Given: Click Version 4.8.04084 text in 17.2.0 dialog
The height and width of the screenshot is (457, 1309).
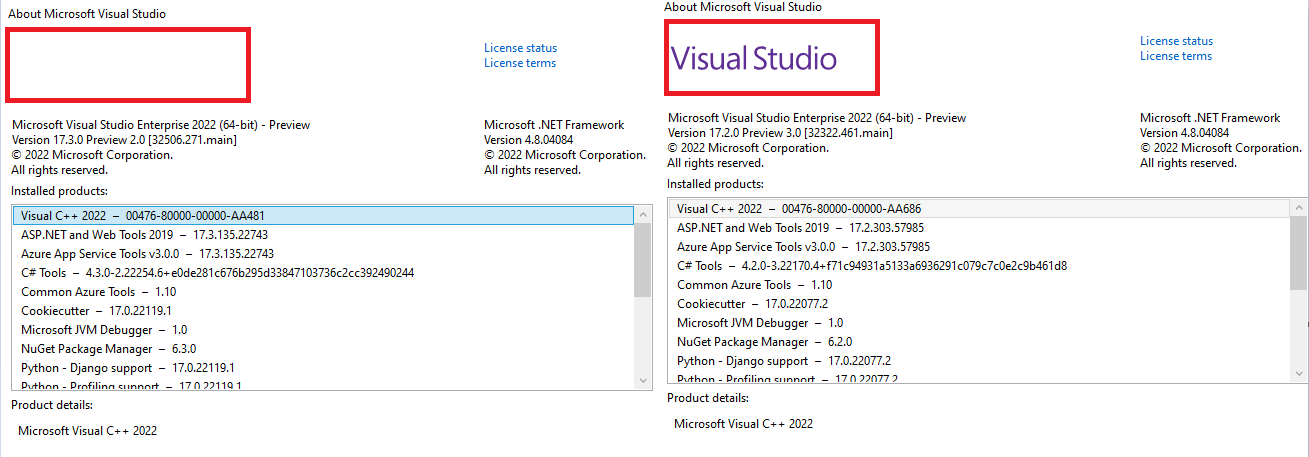Looking at the screenshot, I should click(x=1185, y=133).
